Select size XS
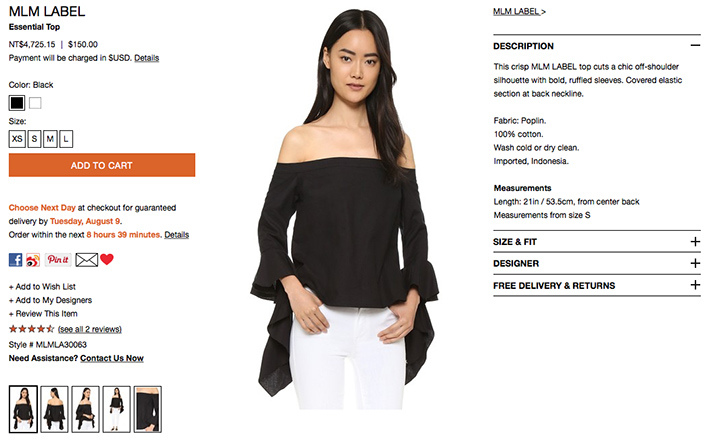 [x=17, y=139]
